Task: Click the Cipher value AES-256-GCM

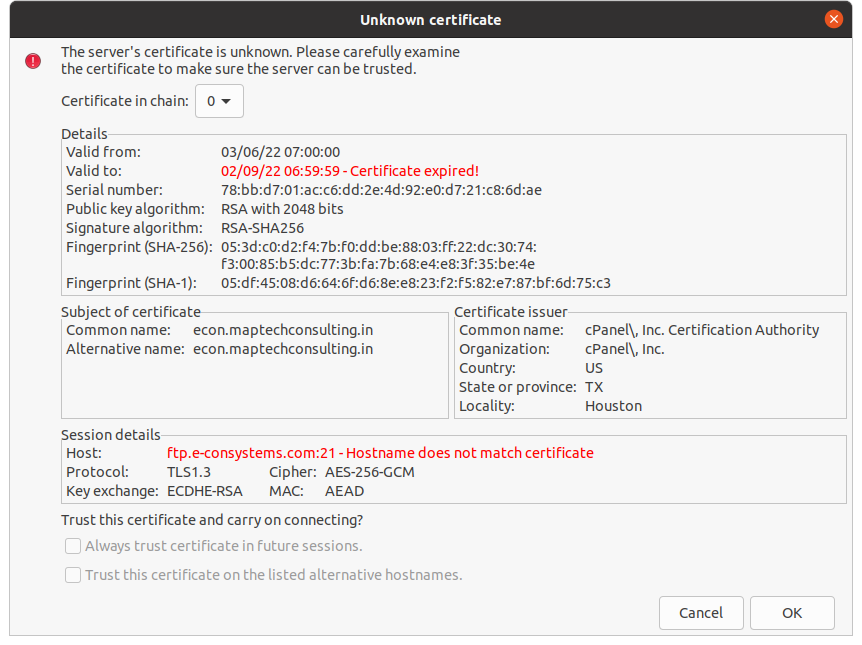Action: 369,472
